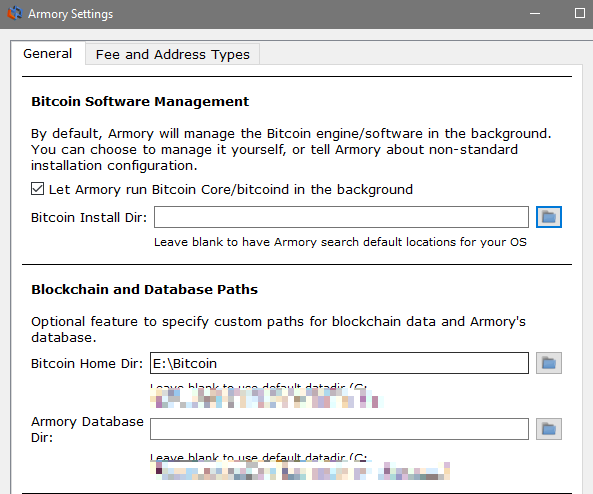Click the Bitcoin Software Management heading
This screenshot has width=593, height=494.
140,101
